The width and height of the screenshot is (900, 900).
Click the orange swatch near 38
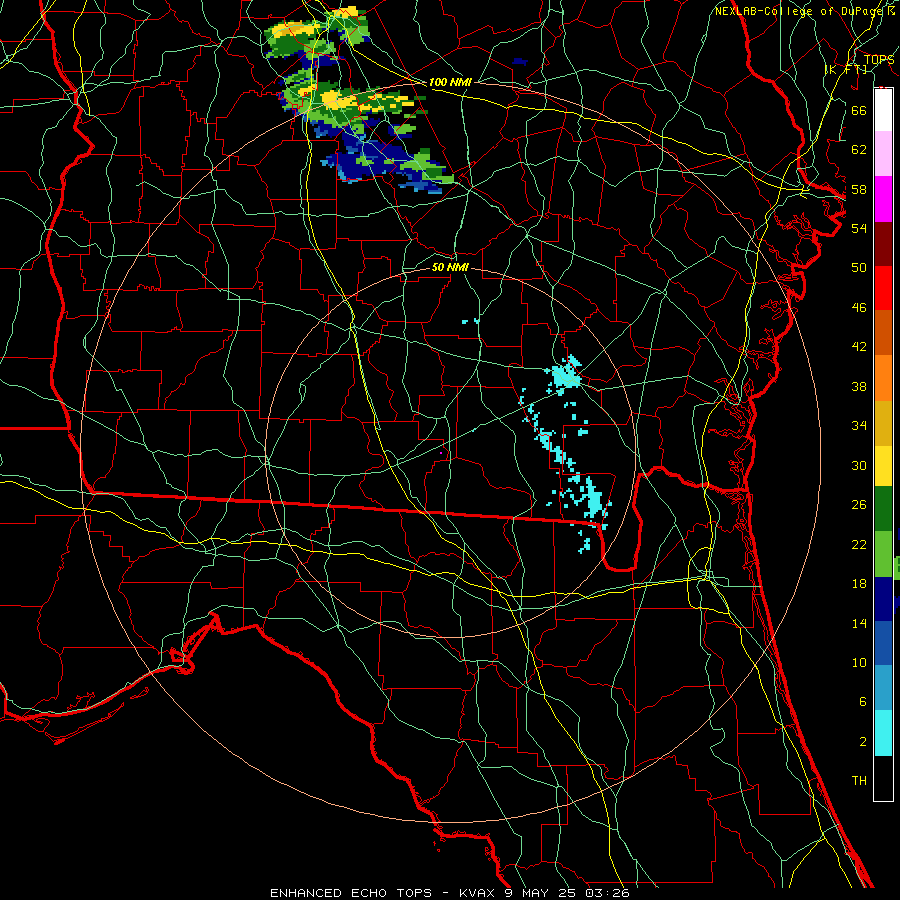(x=883, y=378)
